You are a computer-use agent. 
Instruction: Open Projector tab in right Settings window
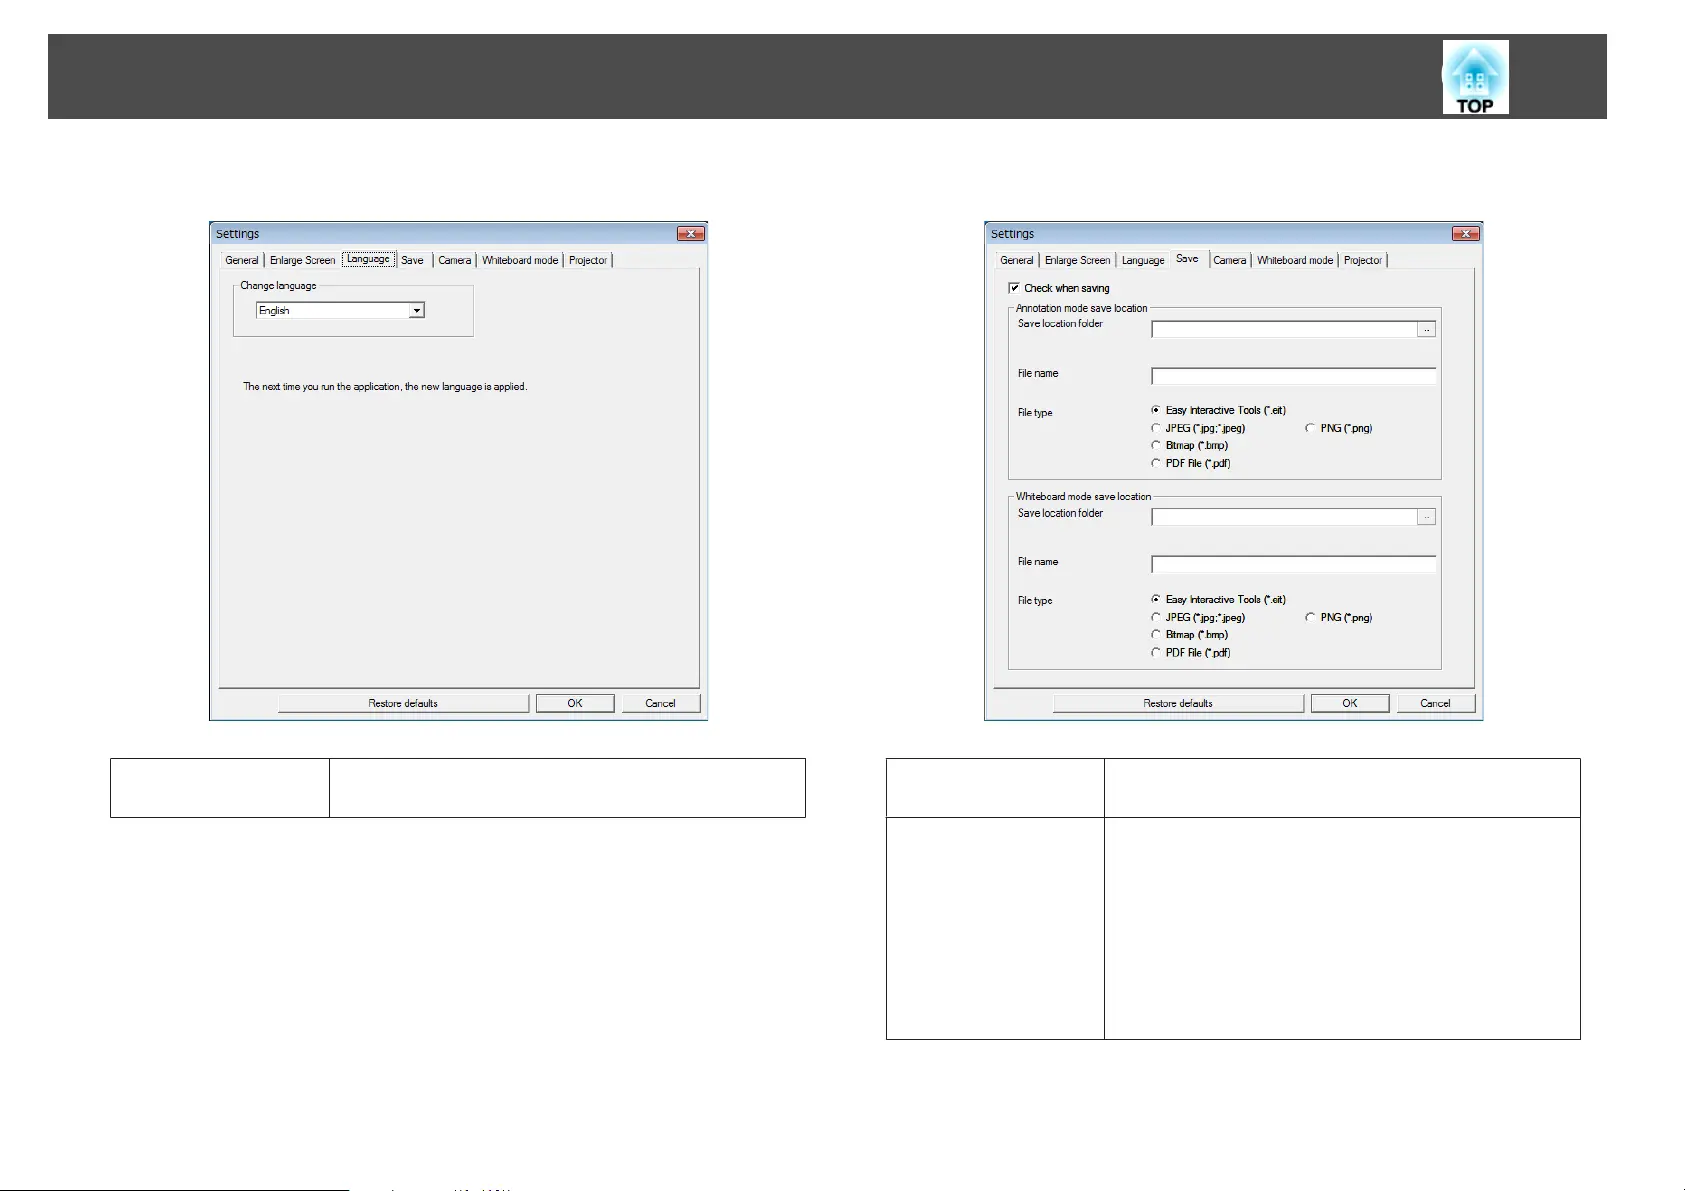click(1363, 260)
